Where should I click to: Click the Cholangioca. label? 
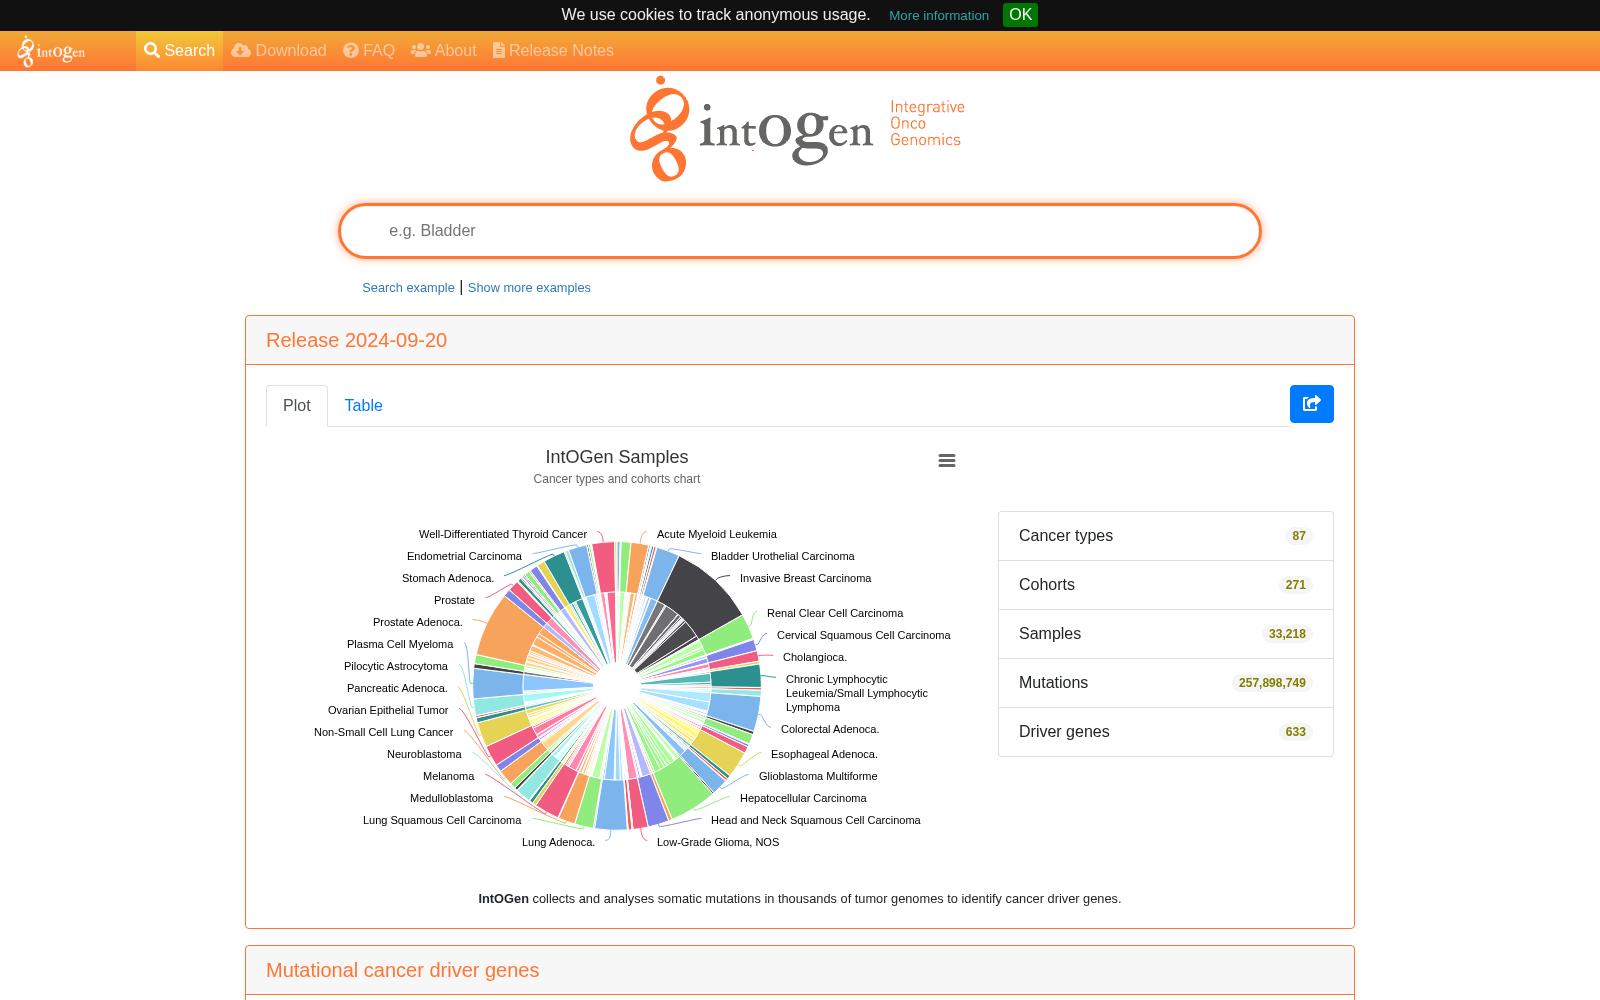(x=815, y=658)
